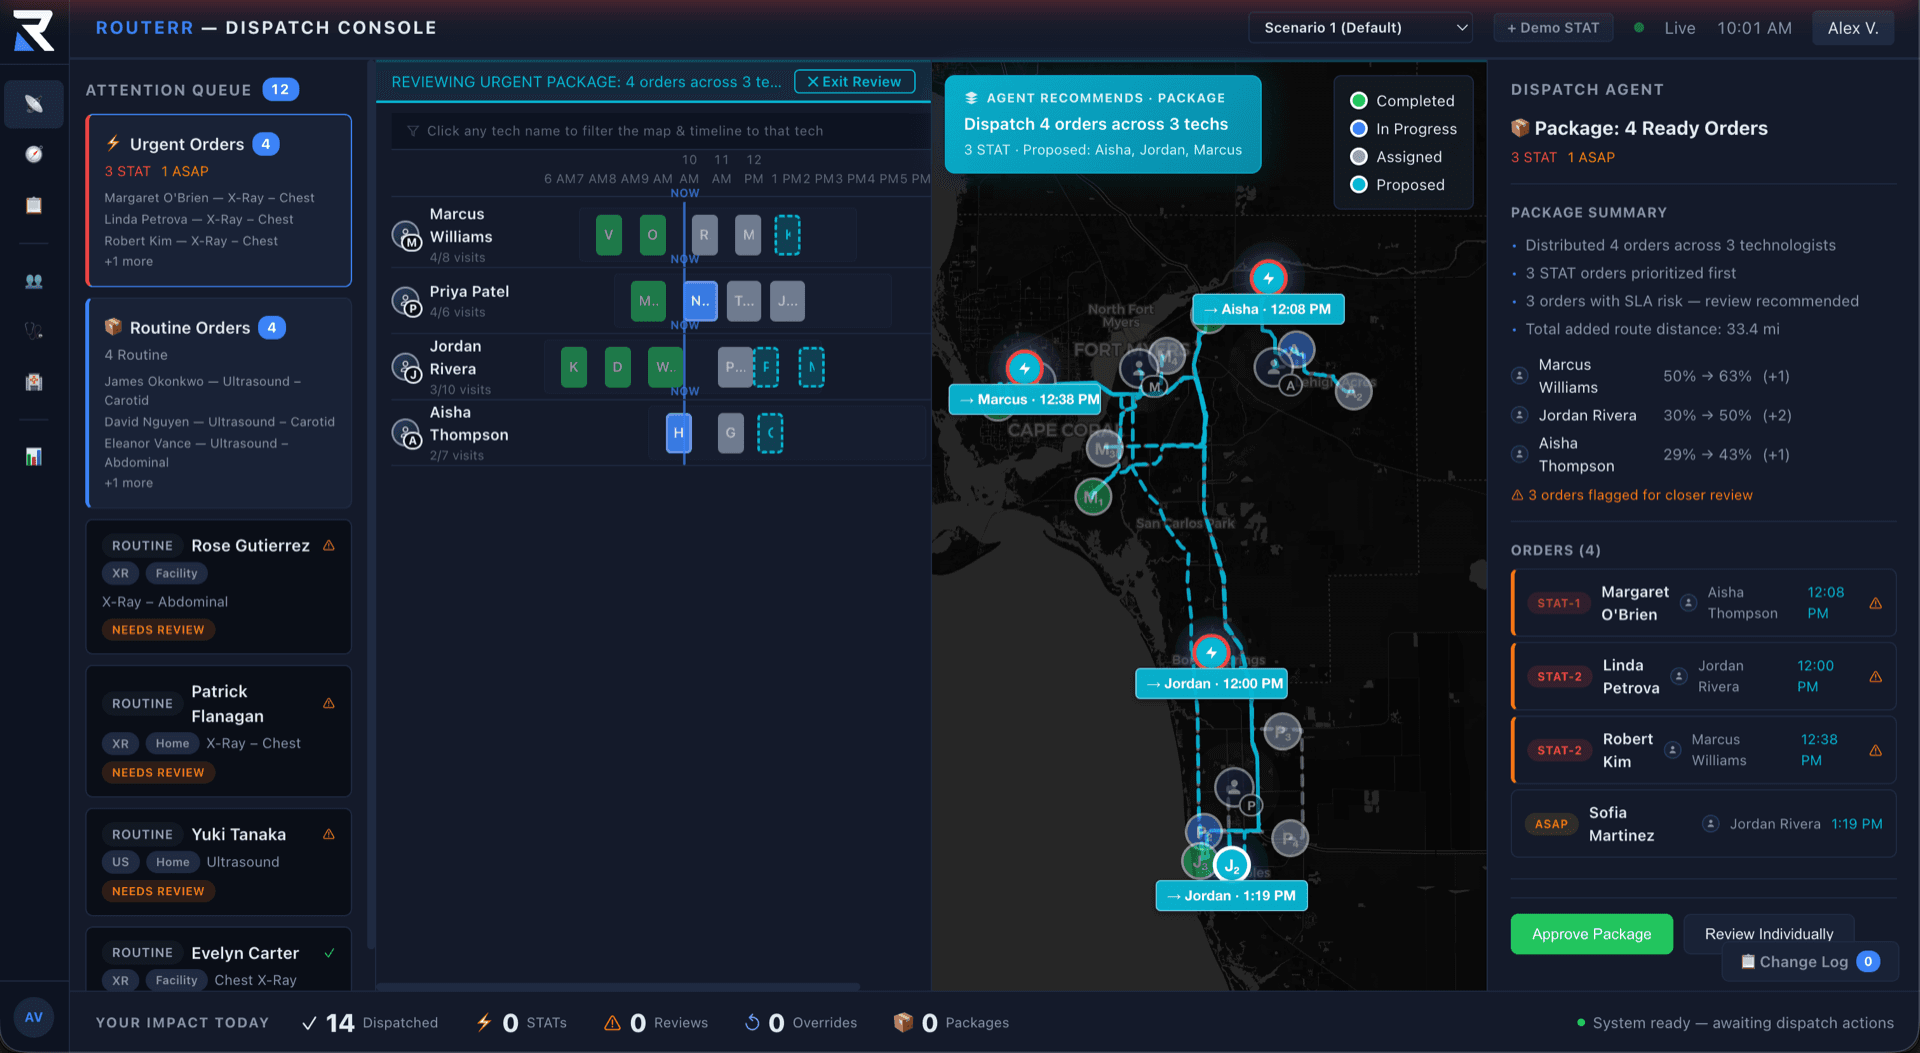Click Exit Review in the review banner
The width and height of the screenshot is (1920, 1053).
tap(853, 81)
